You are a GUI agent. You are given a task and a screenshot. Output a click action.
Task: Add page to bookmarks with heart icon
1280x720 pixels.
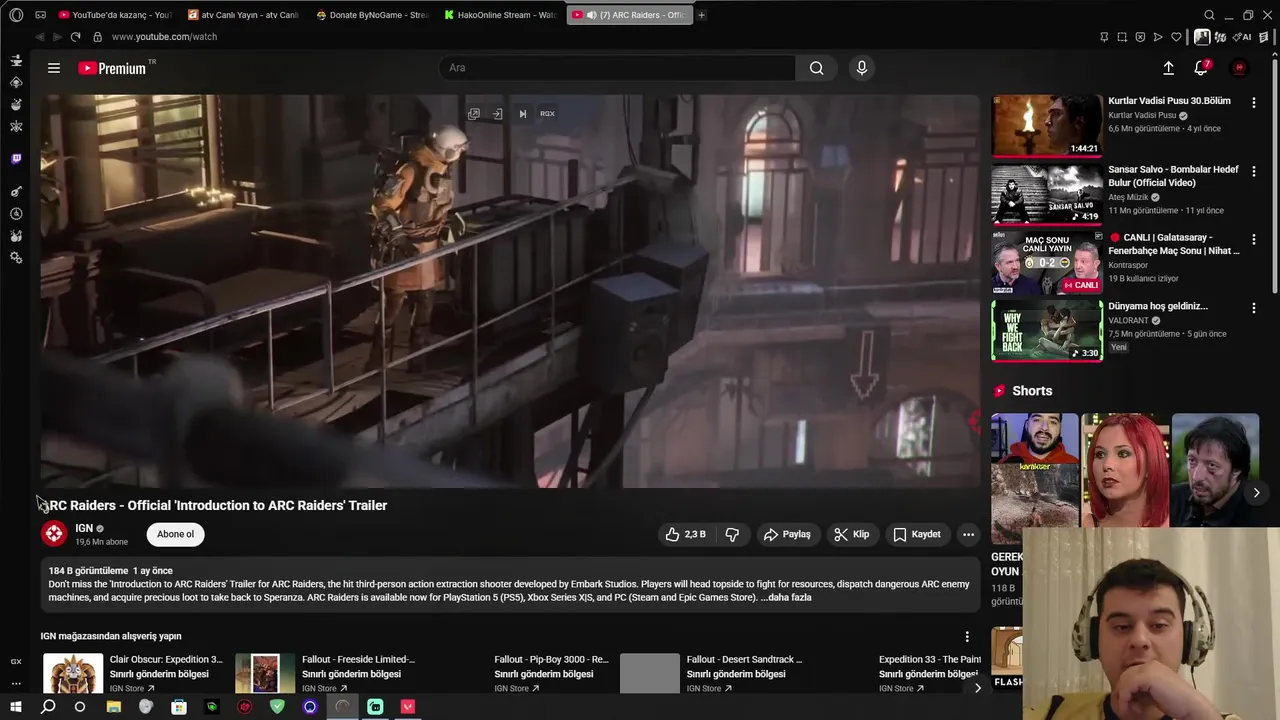pos(1176,37)
